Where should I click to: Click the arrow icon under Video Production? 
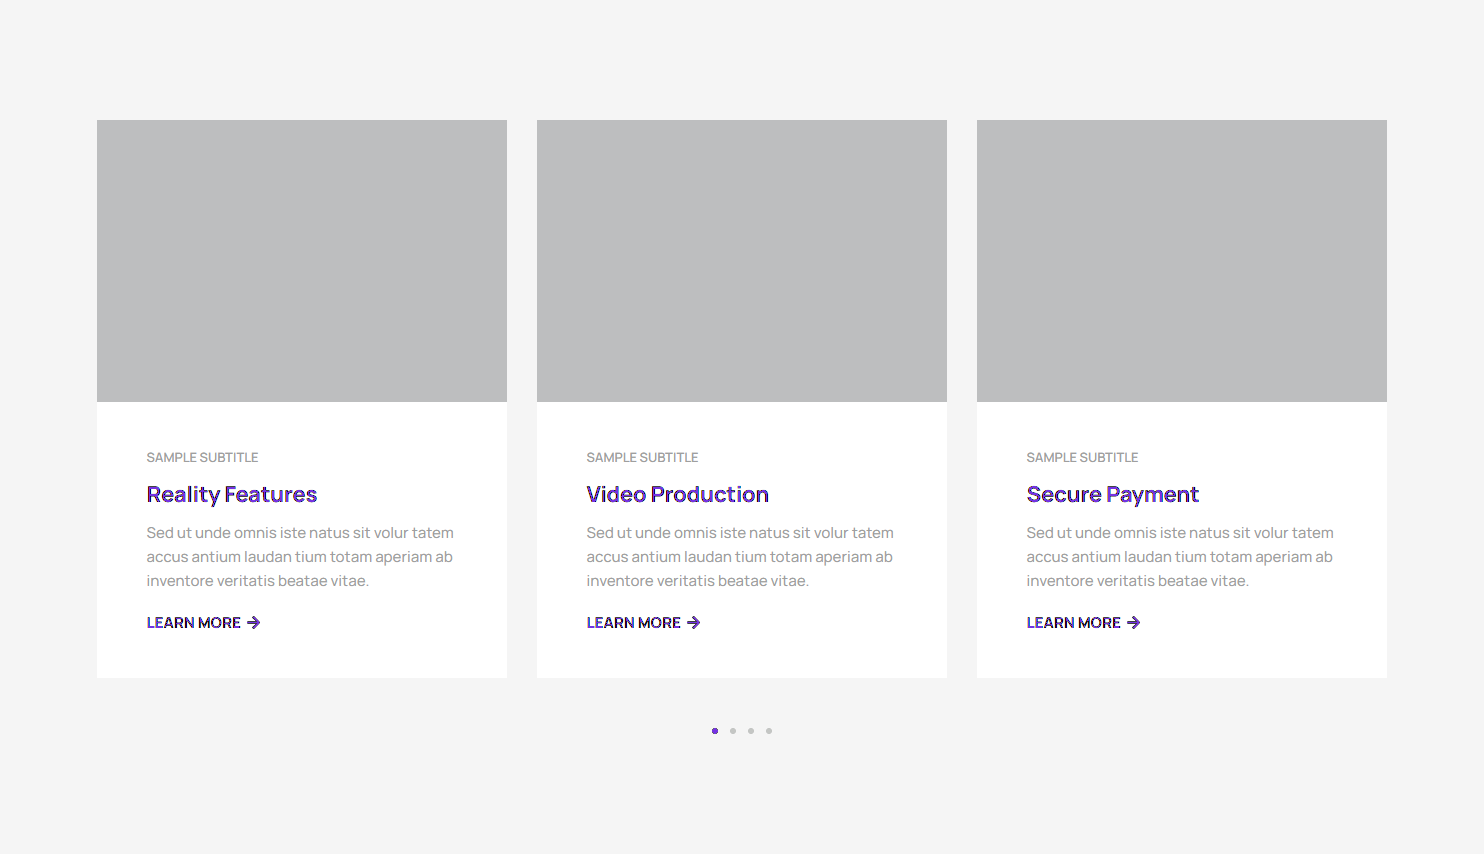[694, 623]
